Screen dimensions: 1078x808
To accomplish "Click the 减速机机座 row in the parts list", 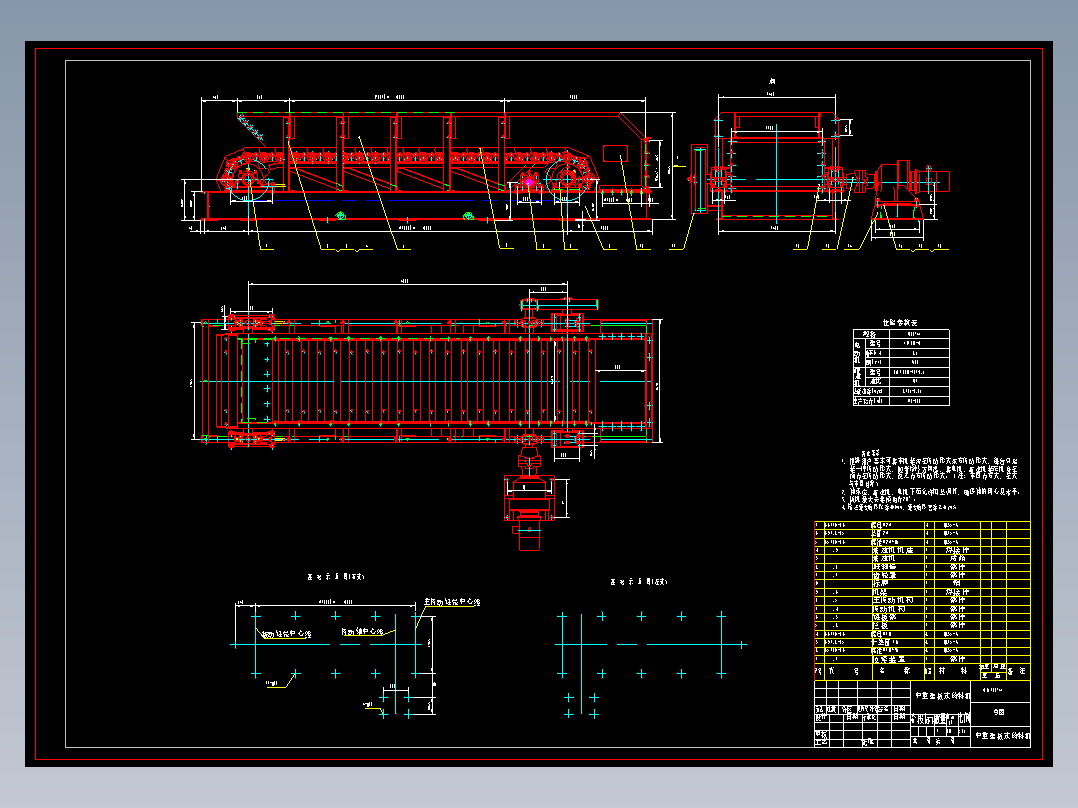I will (922, 550).
